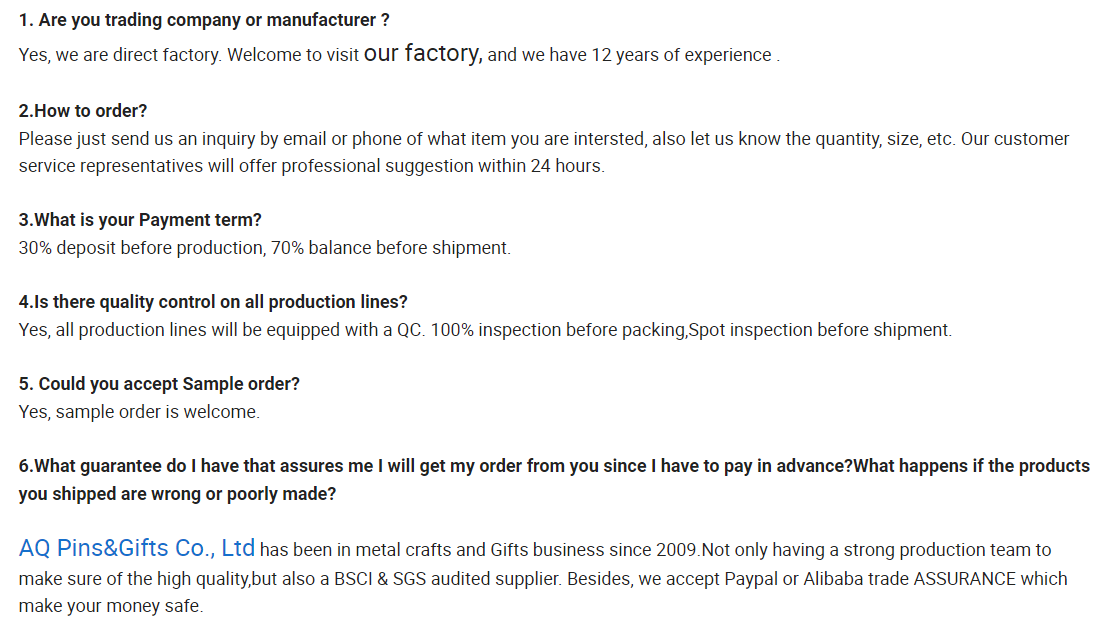Click the "What is your Payment term?" heading
The image size is (1116, 625).
[140, 220]
